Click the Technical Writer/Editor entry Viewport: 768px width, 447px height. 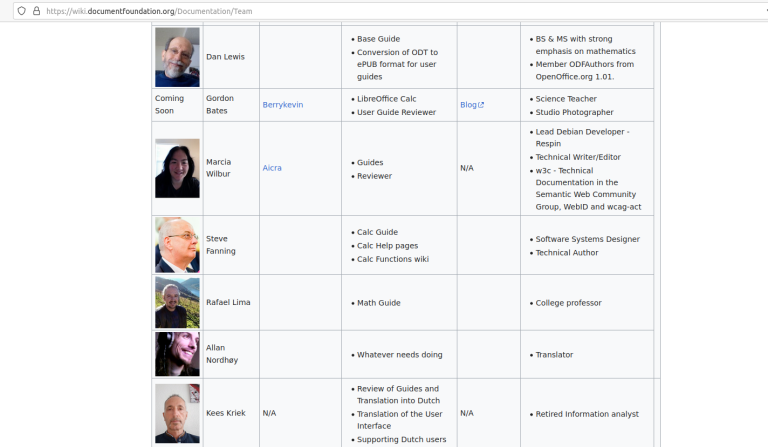coord(578,157)
